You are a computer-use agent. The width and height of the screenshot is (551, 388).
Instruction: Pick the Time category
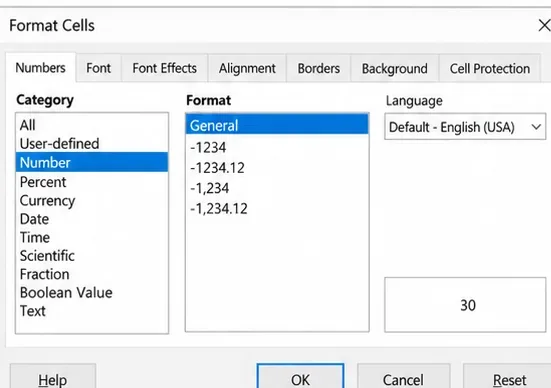(x=92, y=237)
